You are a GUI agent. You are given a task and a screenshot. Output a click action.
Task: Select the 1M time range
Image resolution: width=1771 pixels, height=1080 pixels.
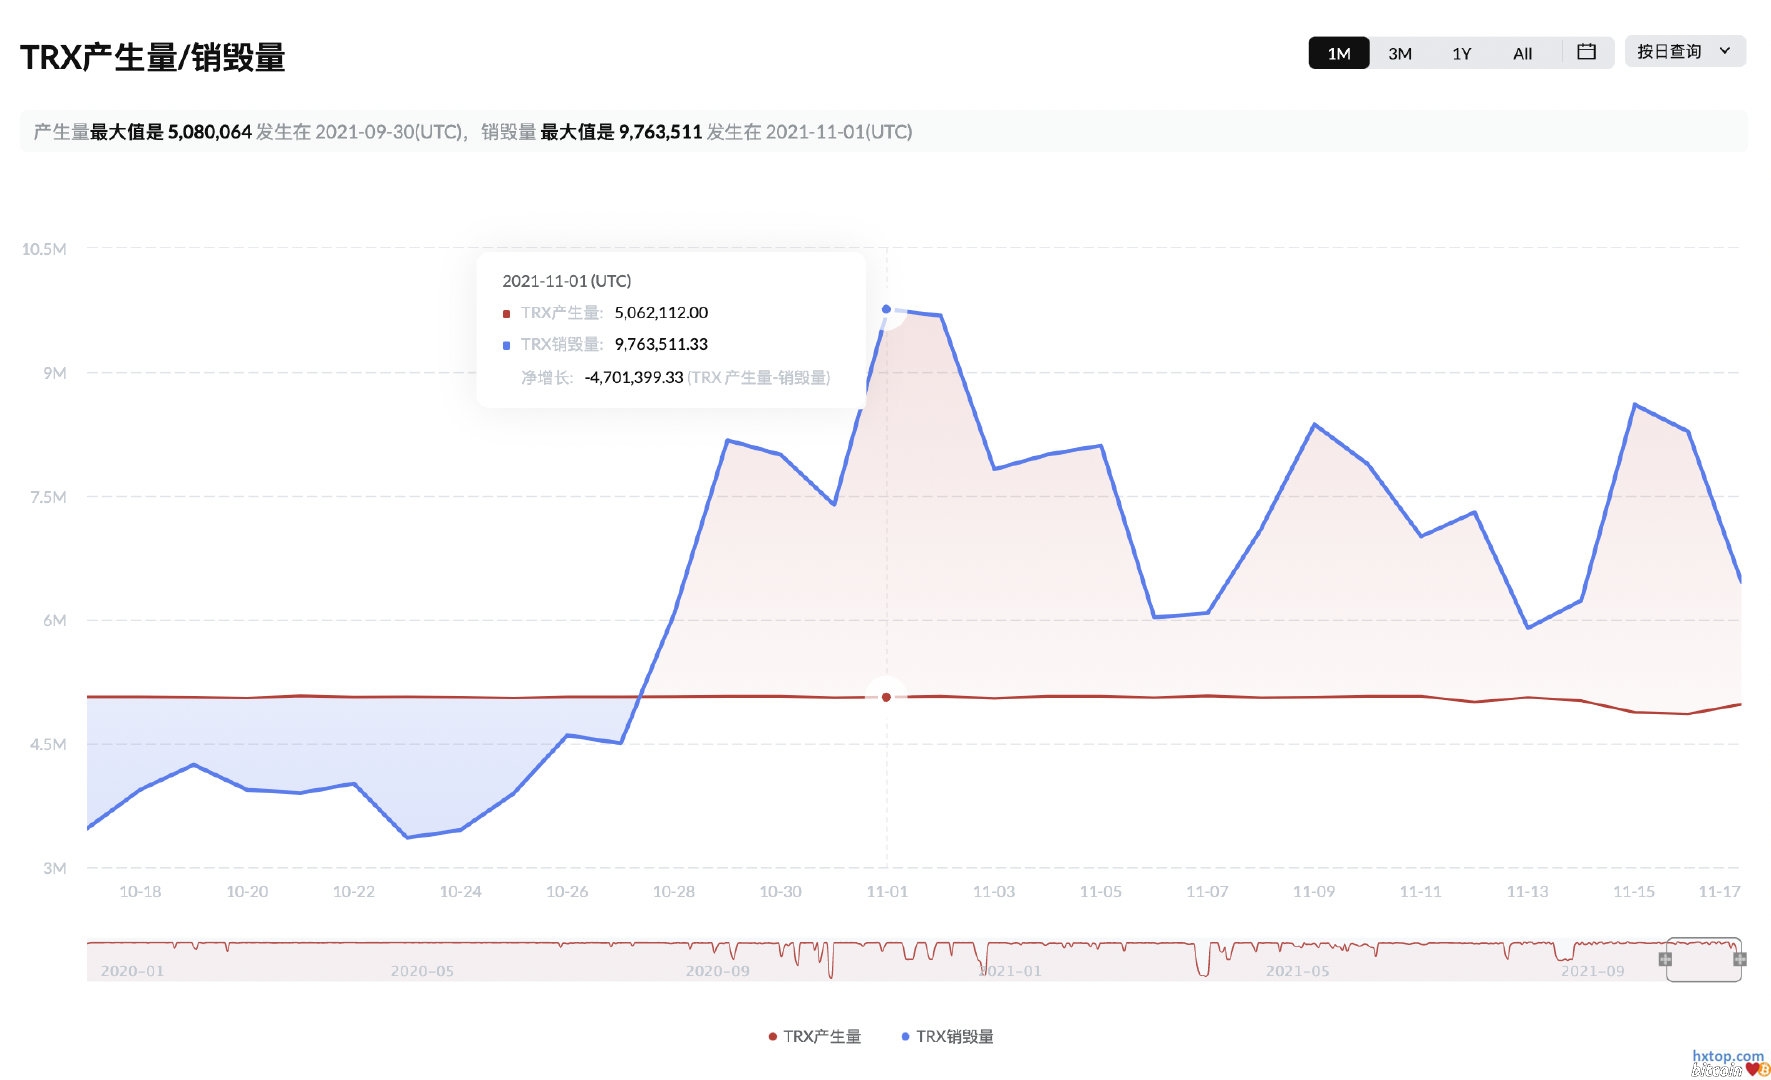coord(1339,53)
